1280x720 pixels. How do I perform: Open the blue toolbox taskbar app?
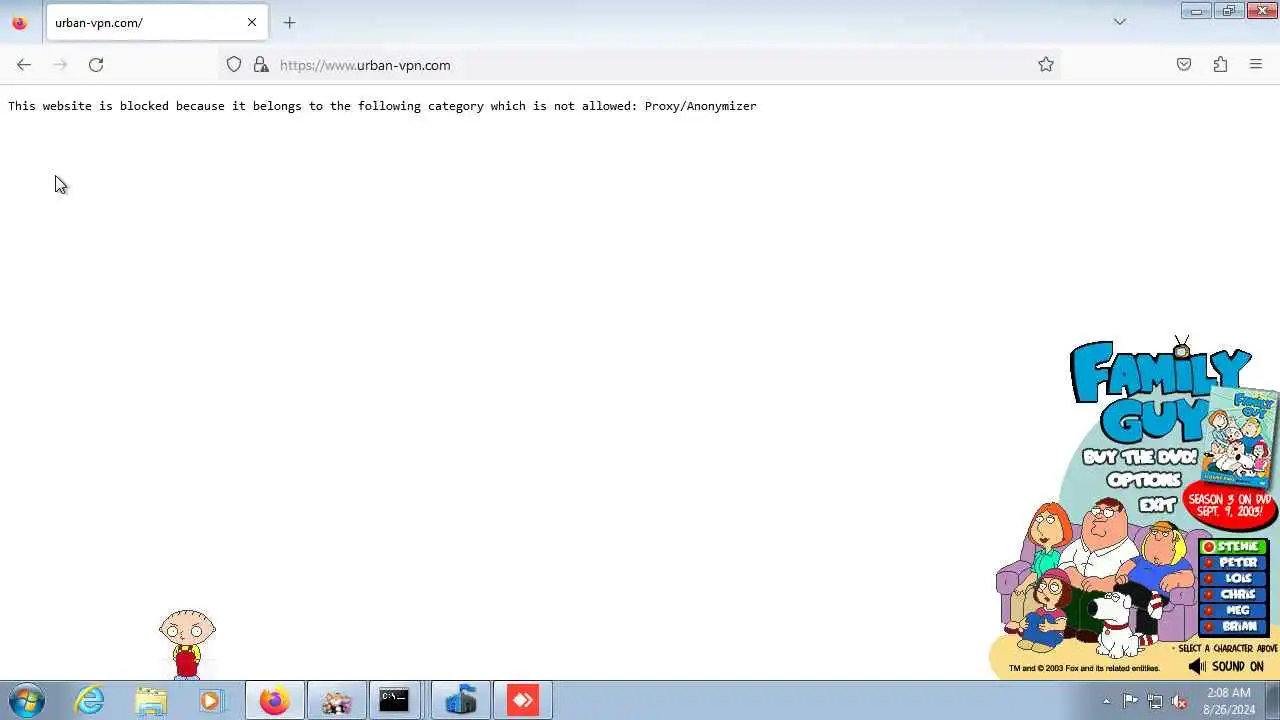click(x=460, y=701)
